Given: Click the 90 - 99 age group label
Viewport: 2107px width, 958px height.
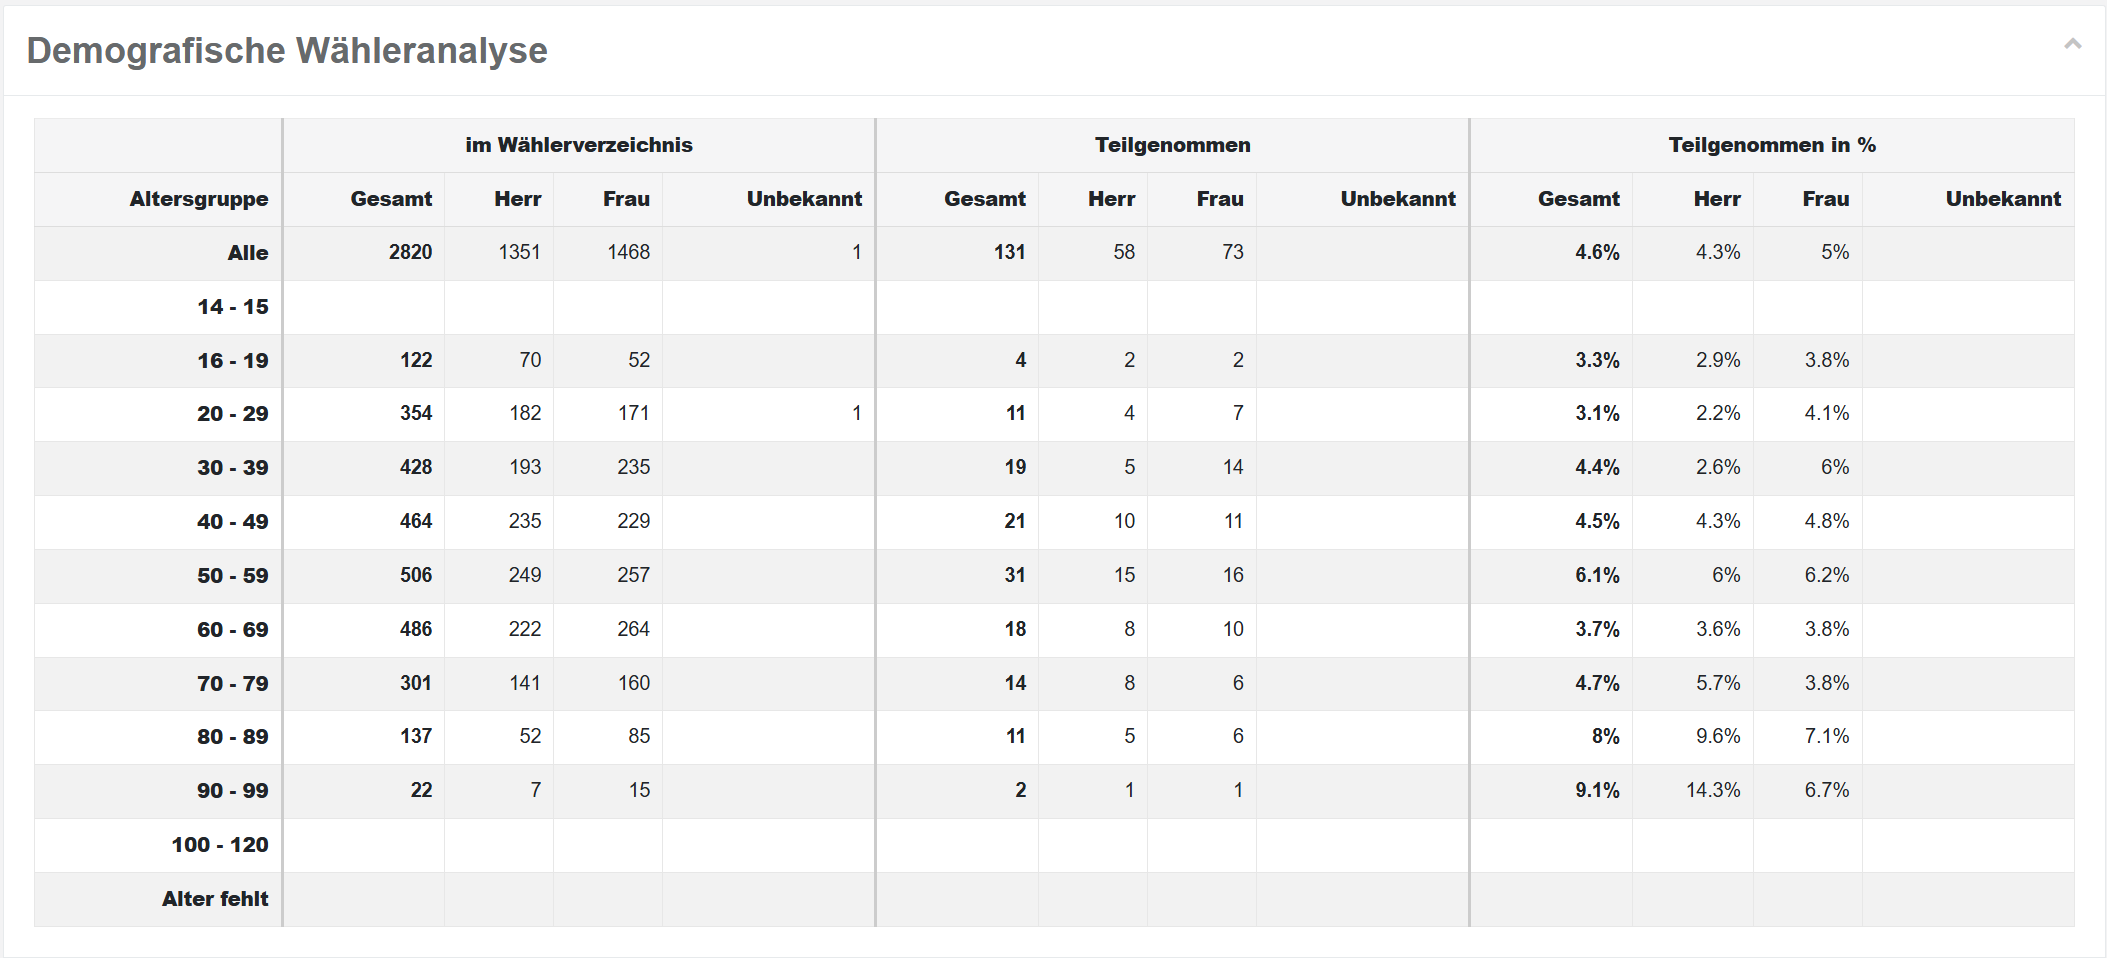Looking at the screenshot, I should 232,791.
